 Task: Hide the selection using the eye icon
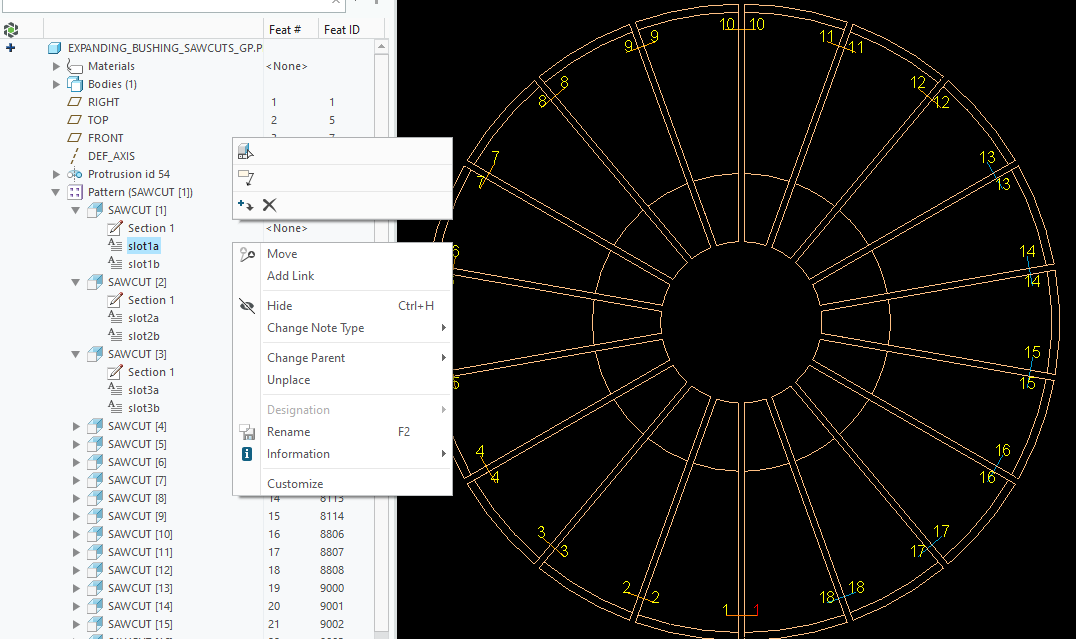(x=247, y=305)
